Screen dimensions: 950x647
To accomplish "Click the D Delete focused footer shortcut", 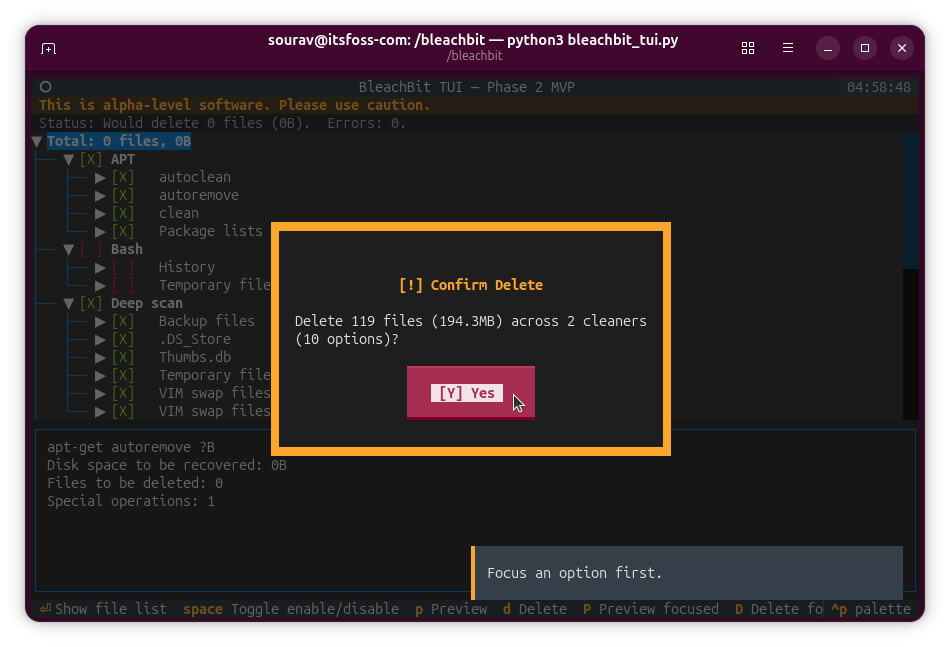I will 779,609.
